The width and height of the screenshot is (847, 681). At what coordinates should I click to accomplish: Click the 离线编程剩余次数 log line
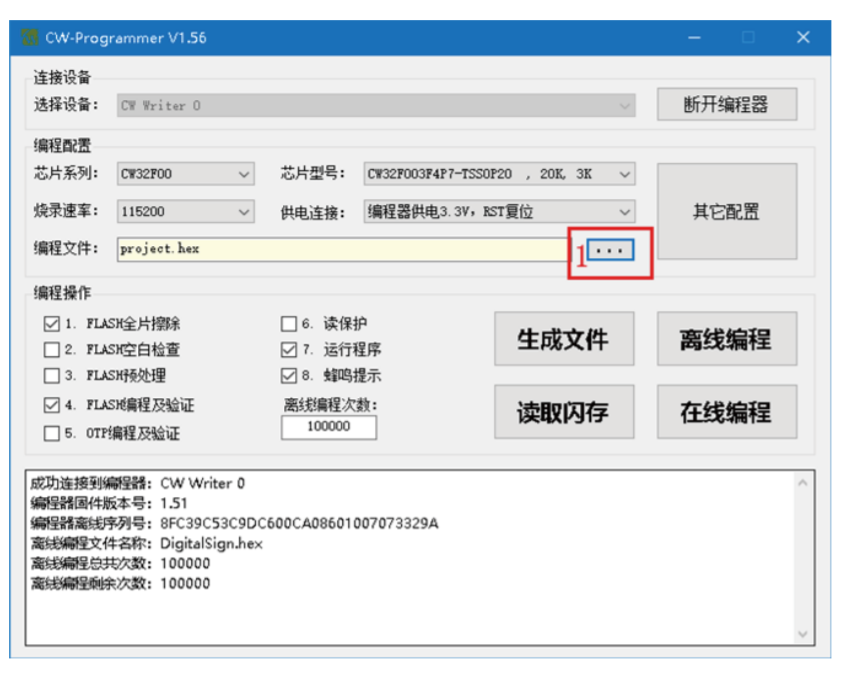(x=120, y=583)
